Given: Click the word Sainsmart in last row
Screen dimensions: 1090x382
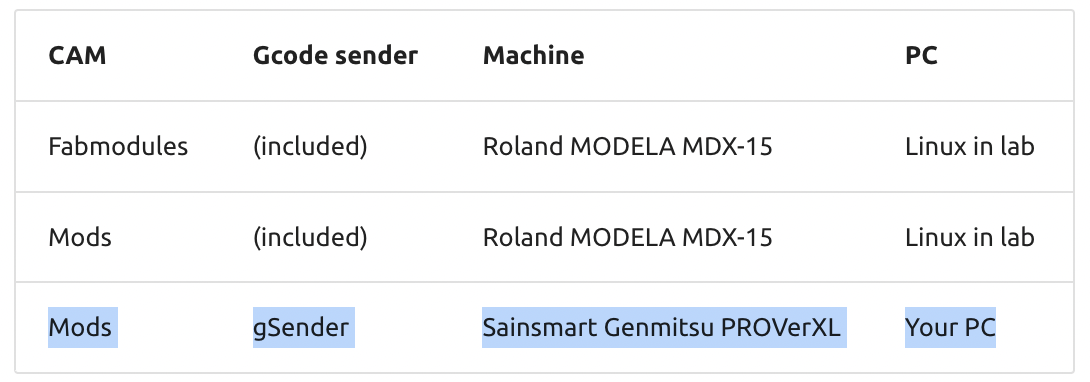Looking at the screenshot, I should (539, 327).
